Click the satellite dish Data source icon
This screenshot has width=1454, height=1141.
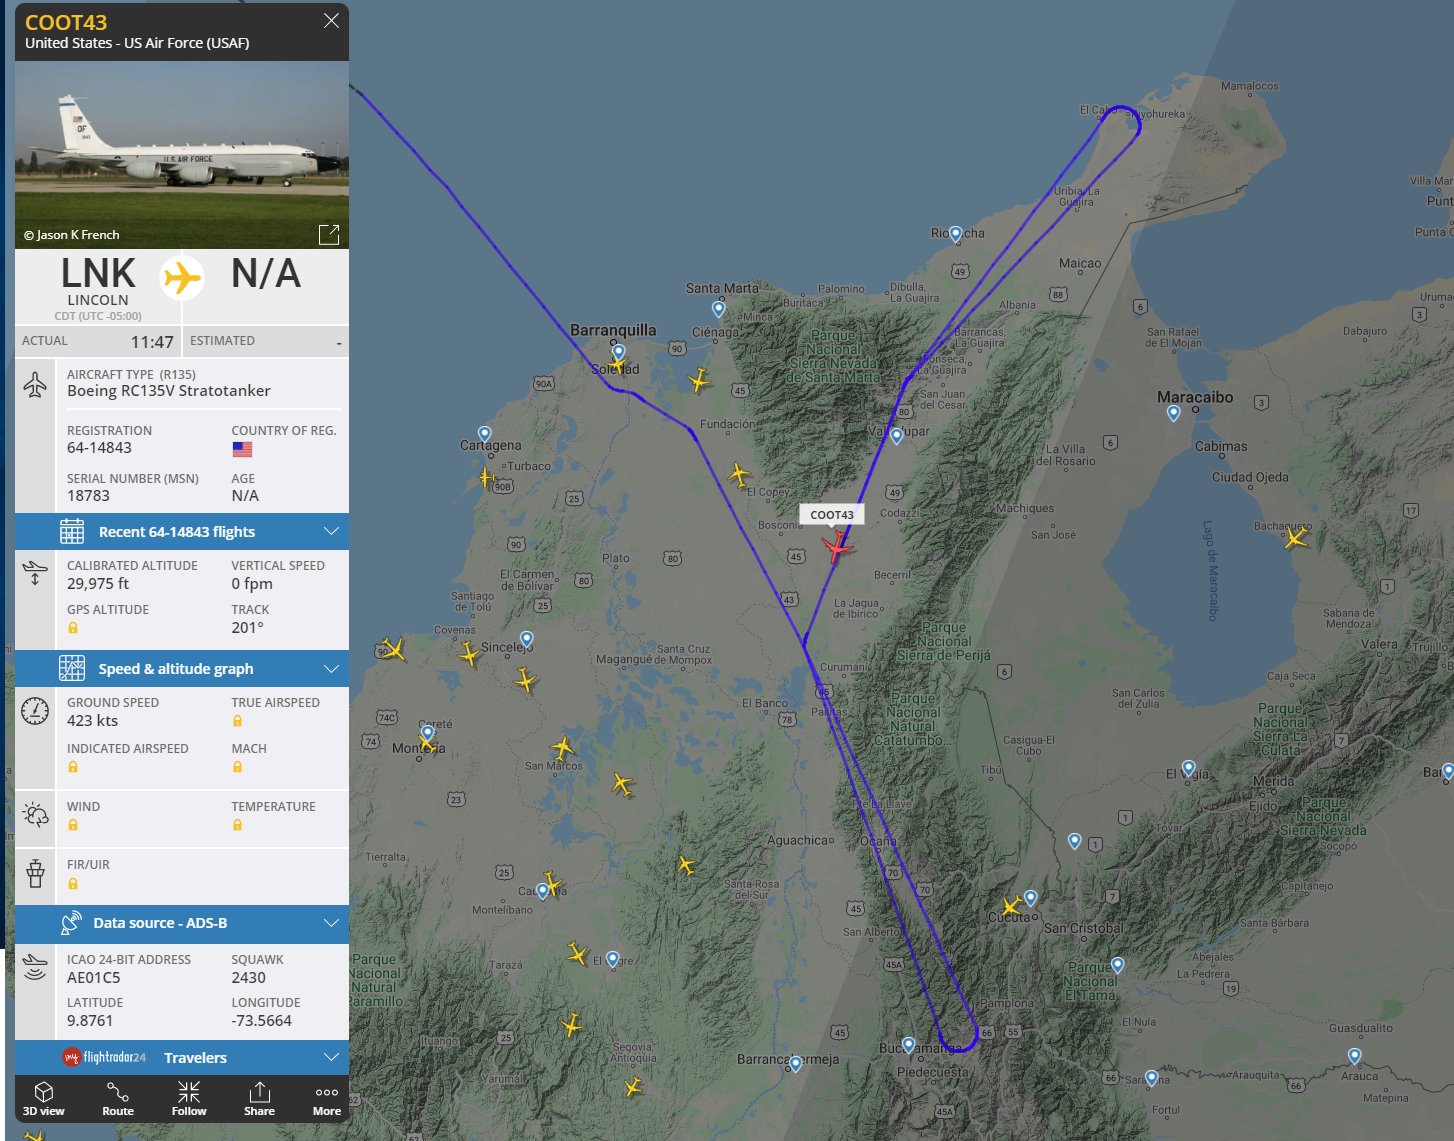pyautogui.click(x=71, y=923)
